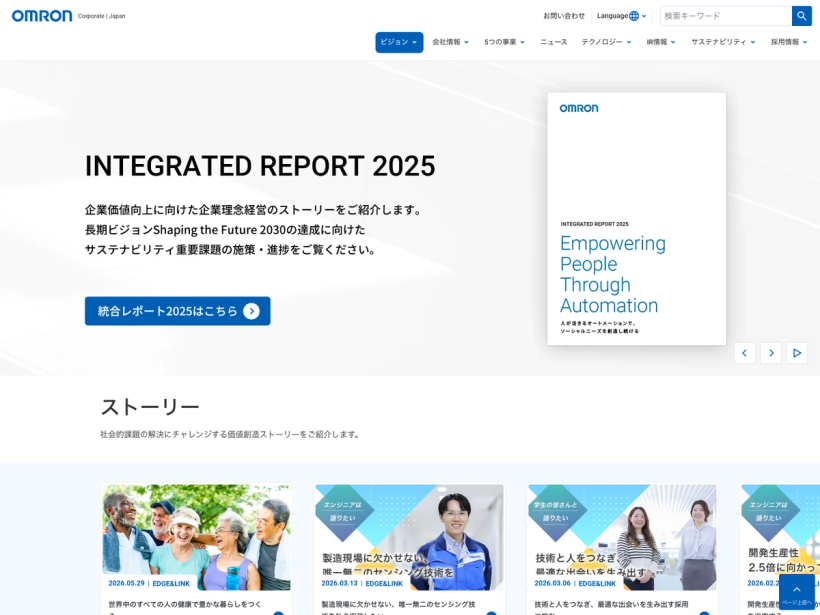This screenshot has width=820, height=615.
Task: Click the INTEGRATED REPORT 2025 heading
Action: [260, 166]
